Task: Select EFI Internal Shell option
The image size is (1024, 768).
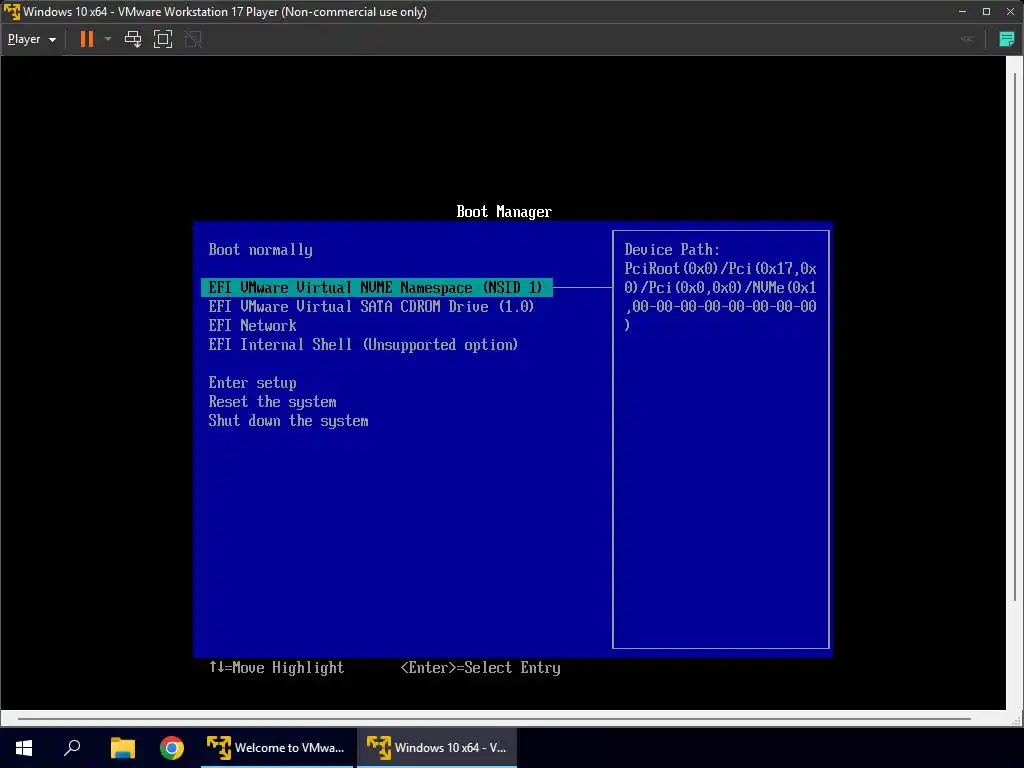Action: coord(363,344)
